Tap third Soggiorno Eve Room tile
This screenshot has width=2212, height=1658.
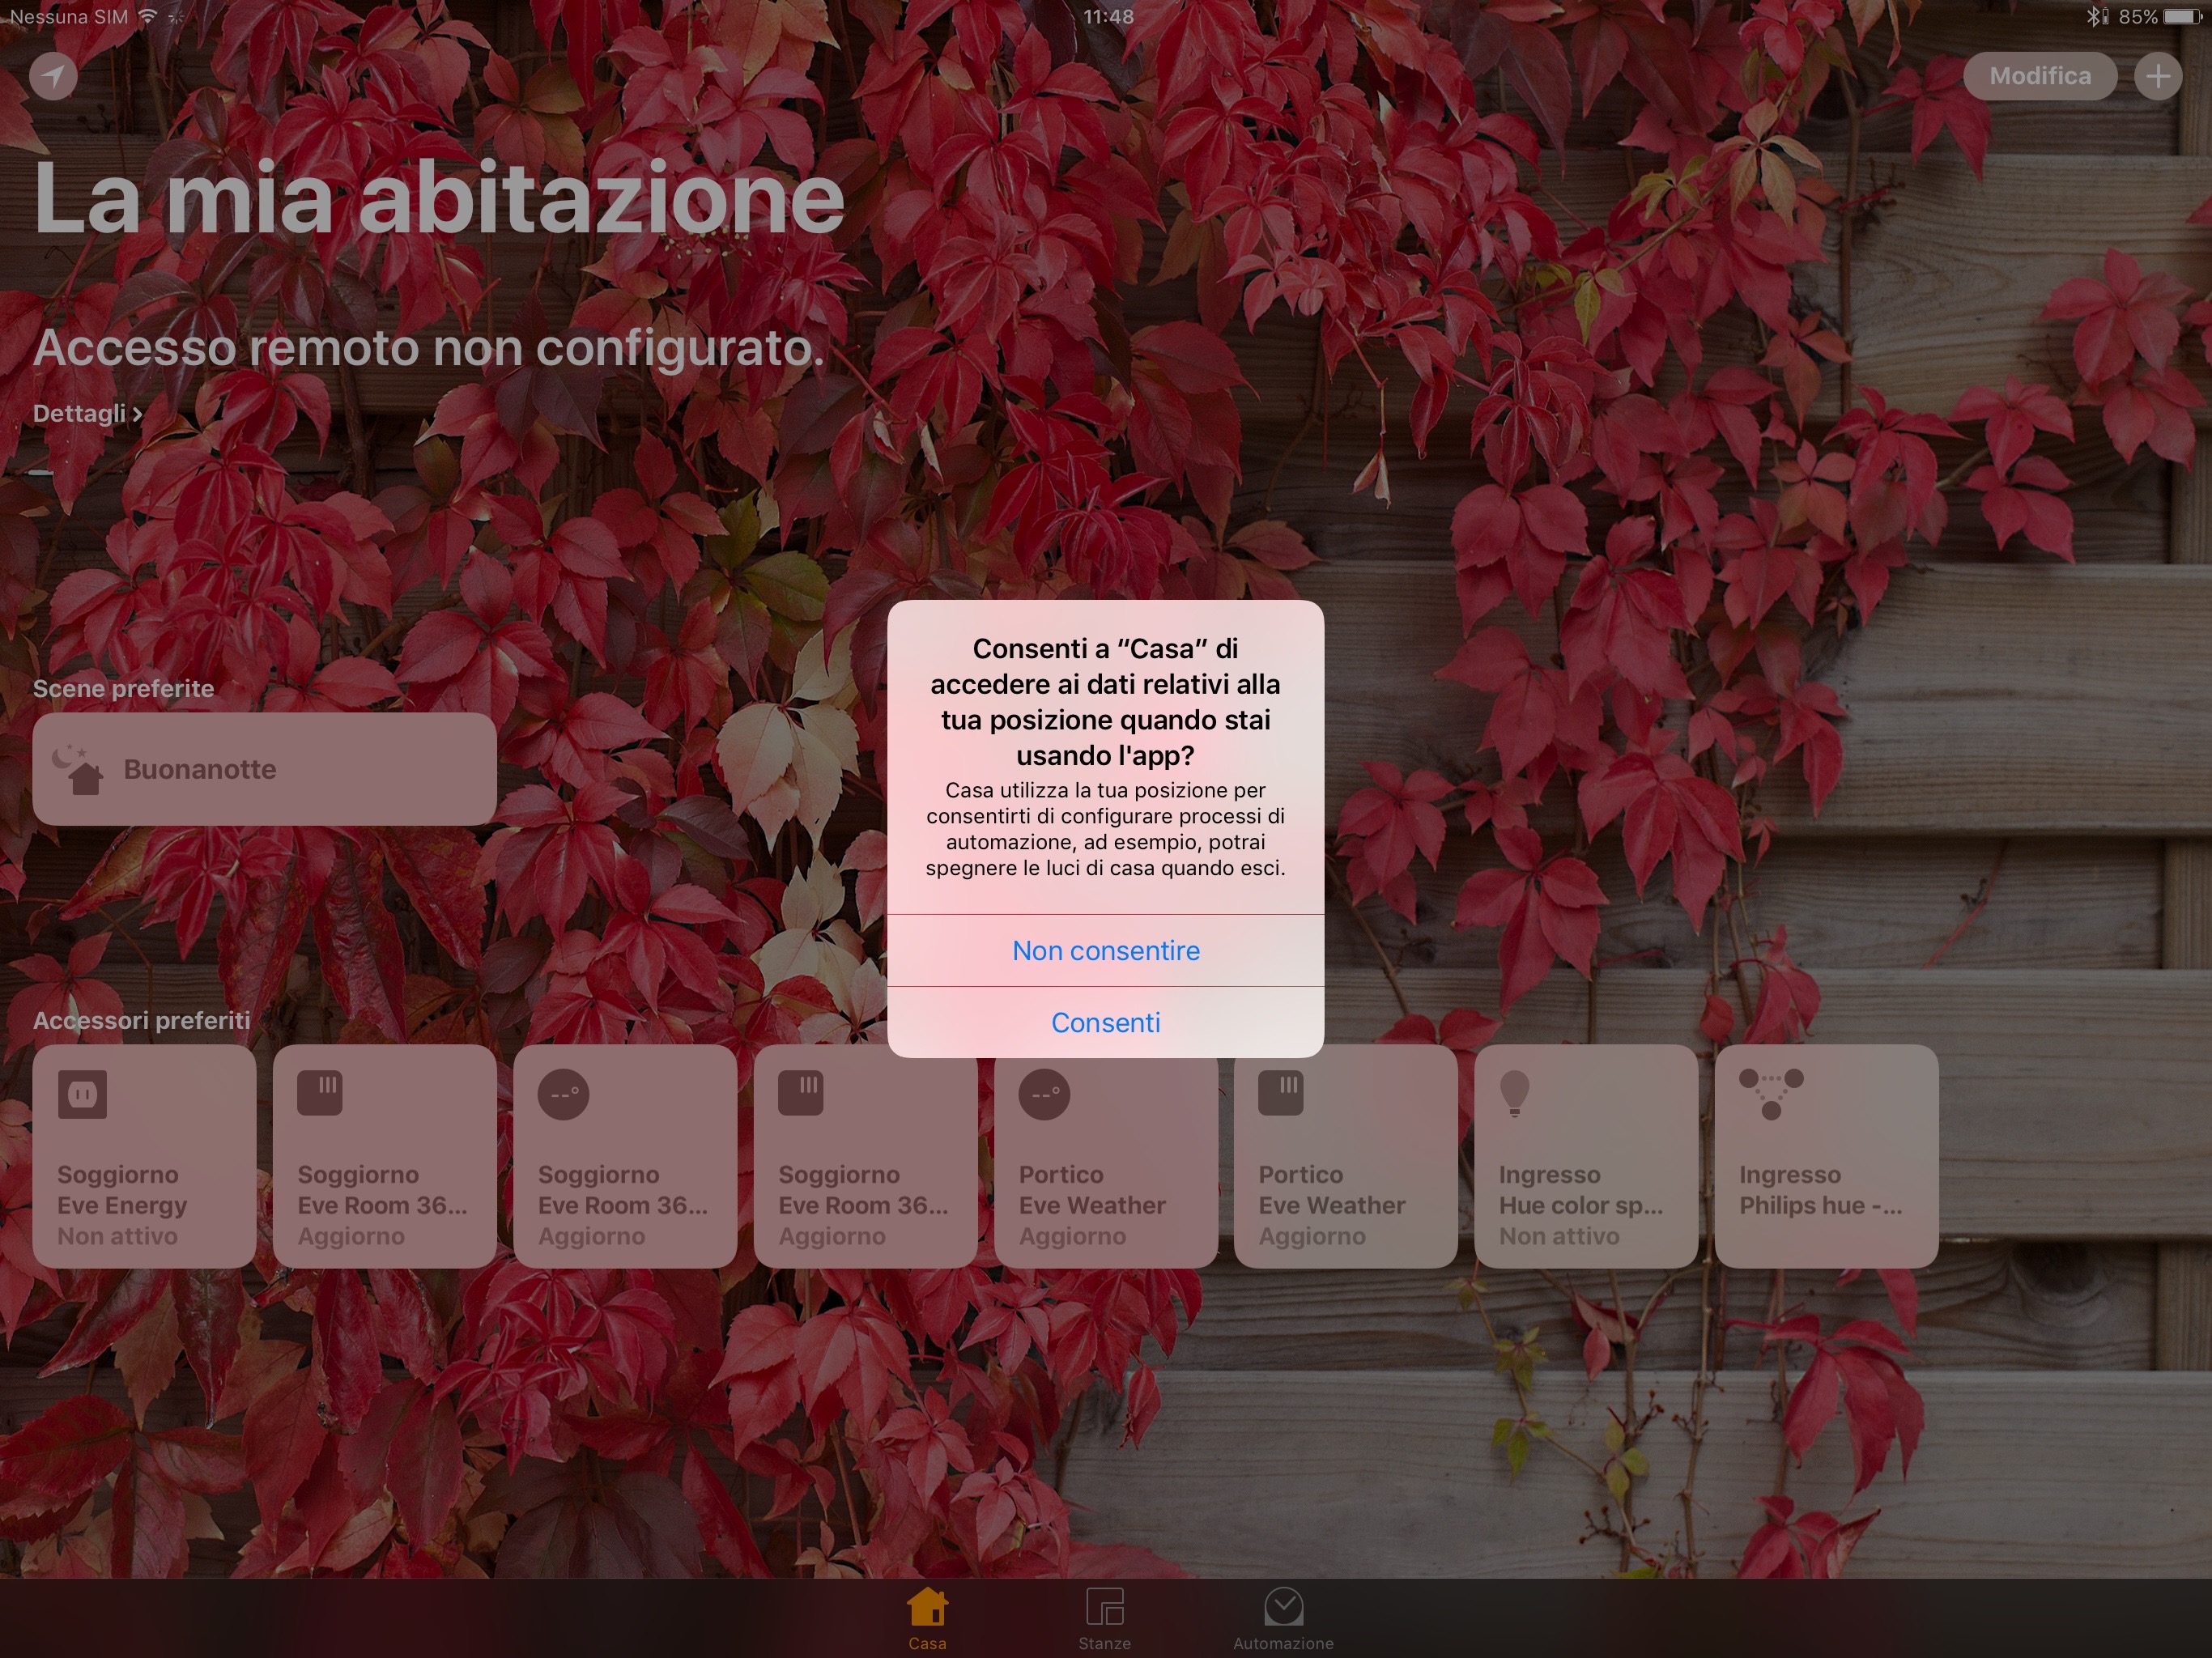click(x=865, y=1156)
